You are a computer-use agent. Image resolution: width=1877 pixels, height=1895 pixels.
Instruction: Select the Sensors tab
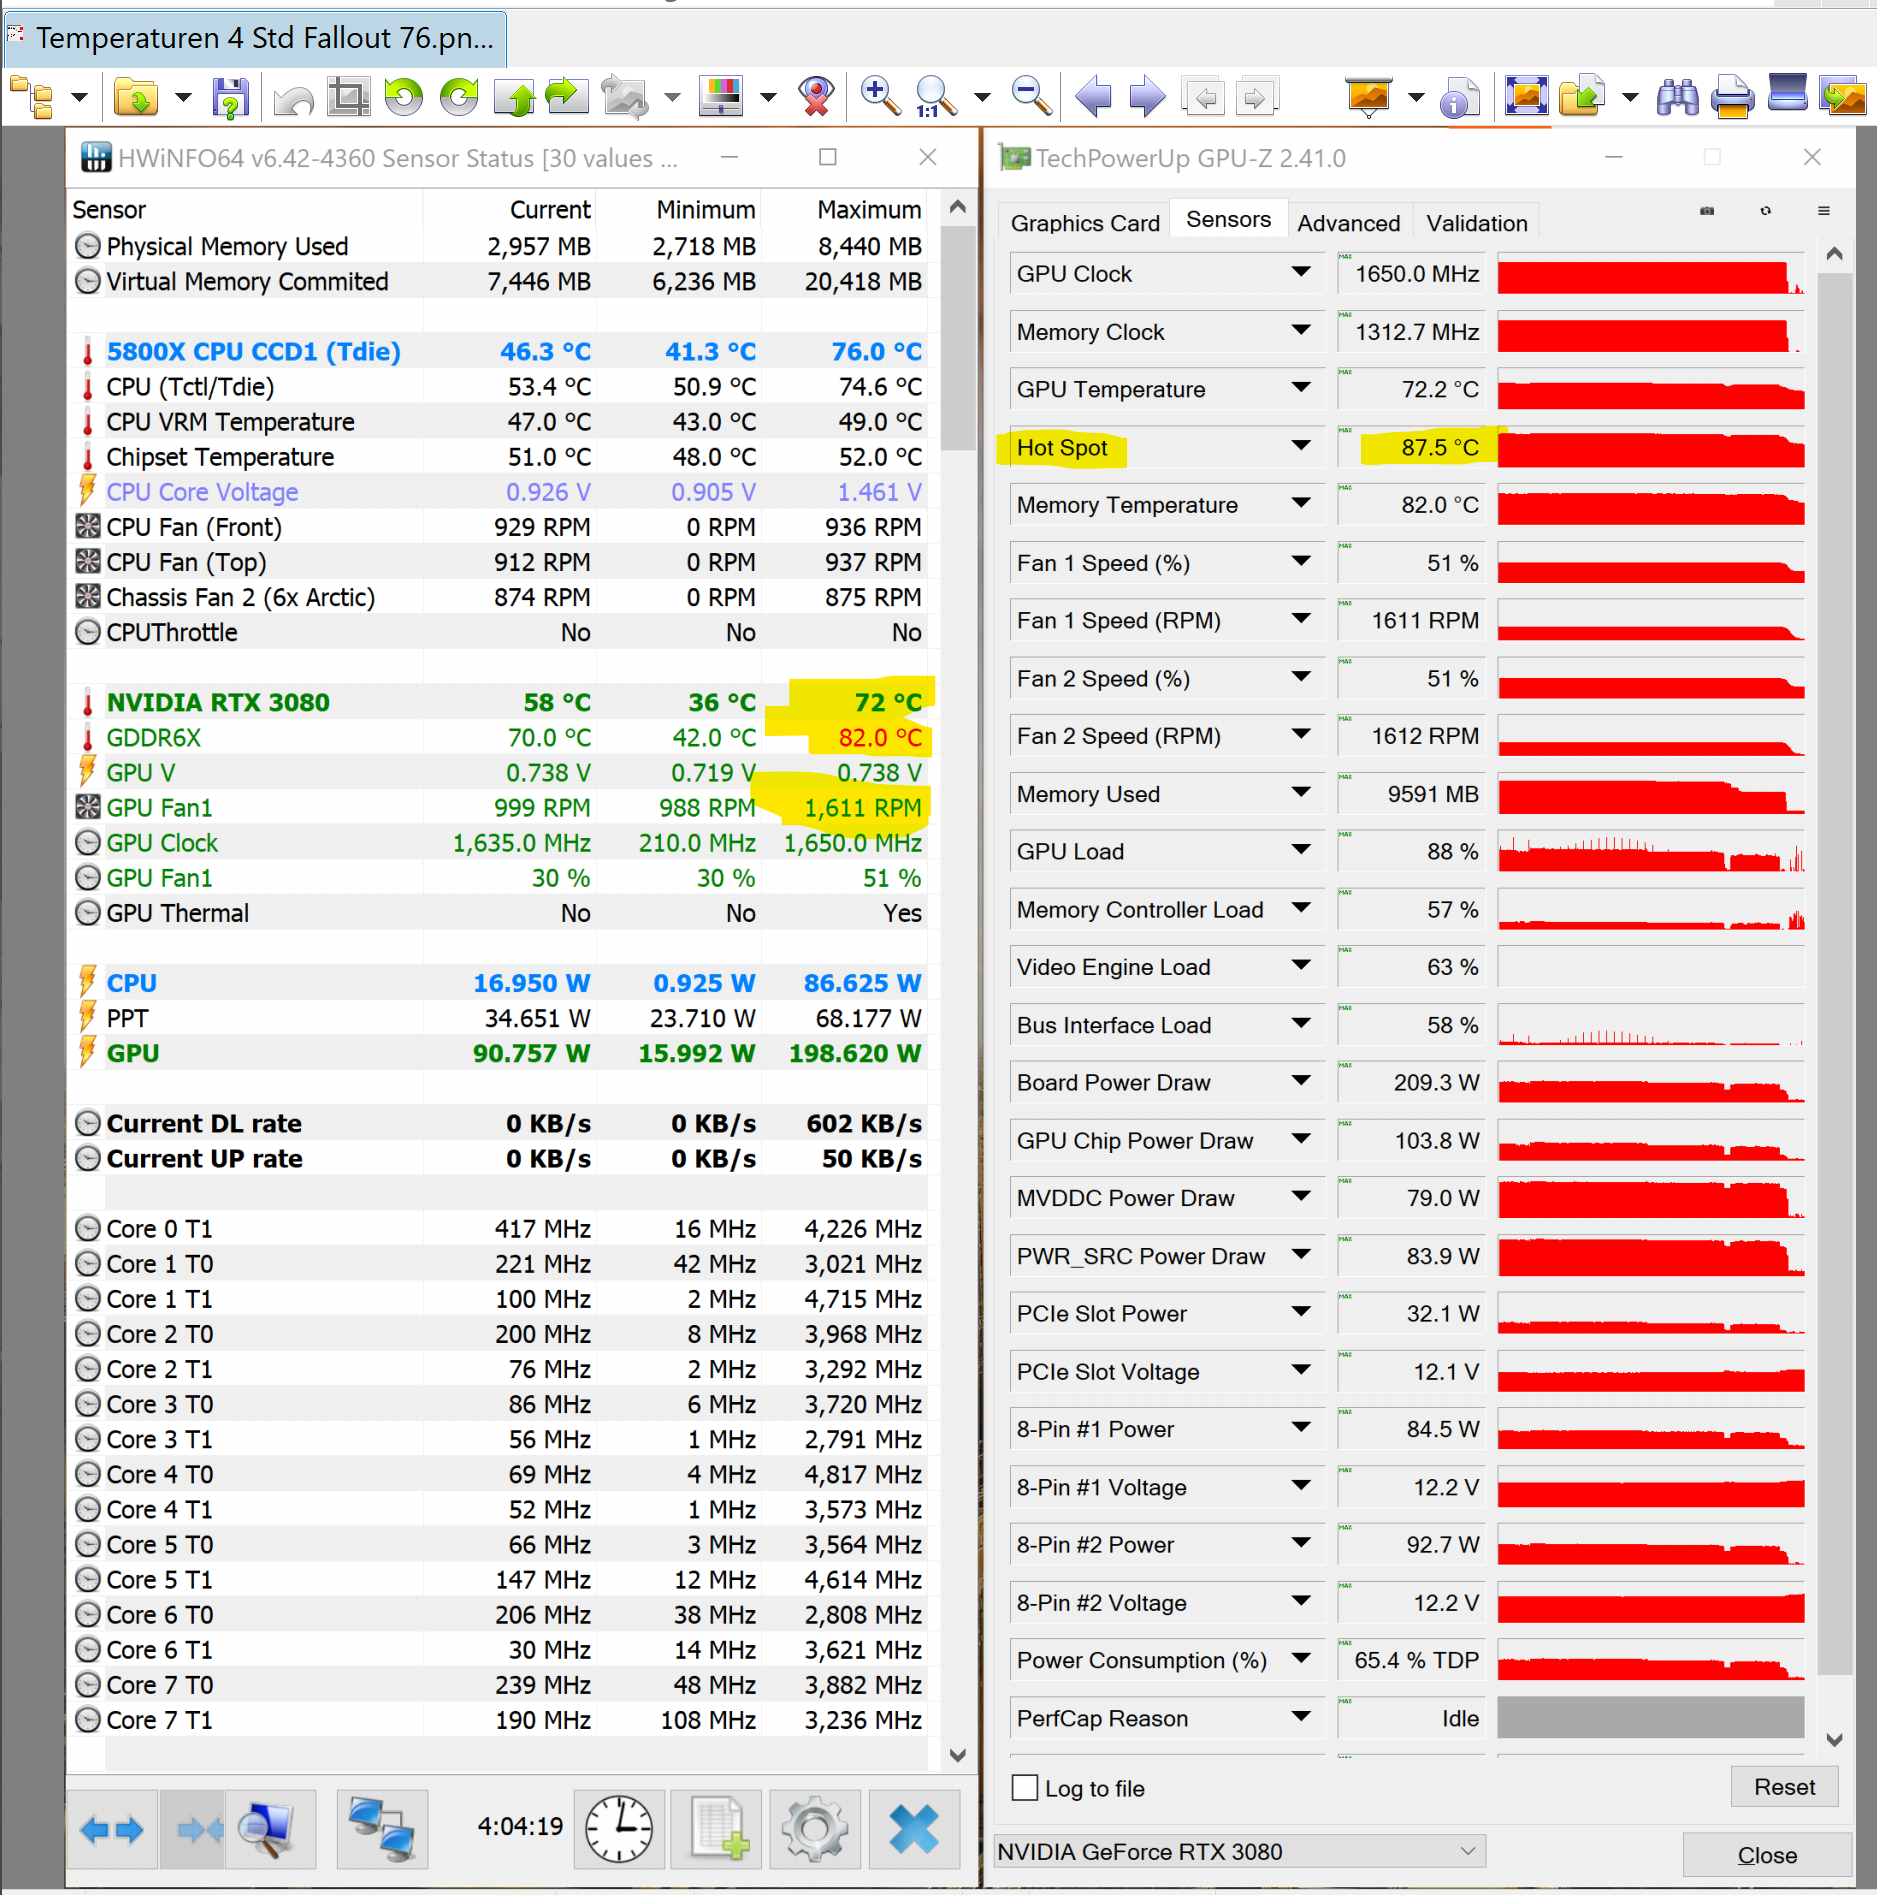[1228, 220]
